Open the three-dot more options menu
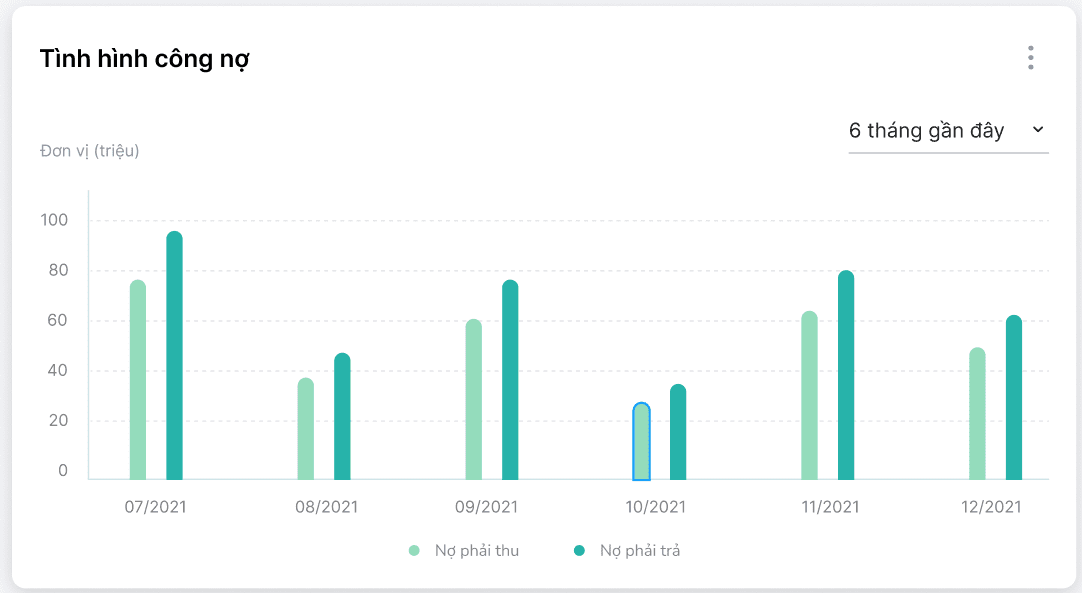This screenshot has width=1082, height=593. 1030,58
